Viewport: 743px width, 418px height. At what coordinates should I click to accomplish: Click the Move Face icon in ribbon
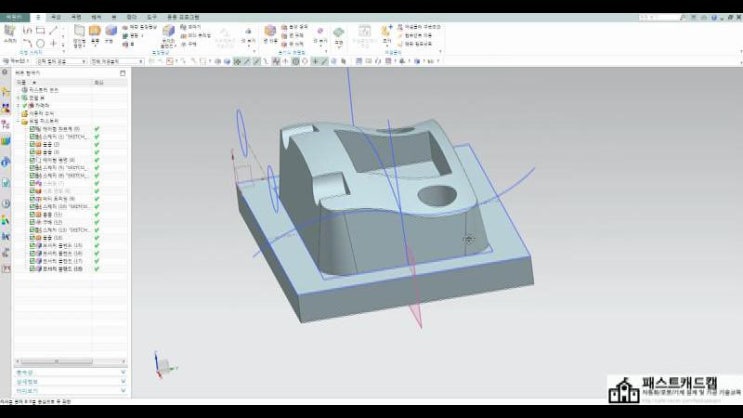tap(268, 33)
